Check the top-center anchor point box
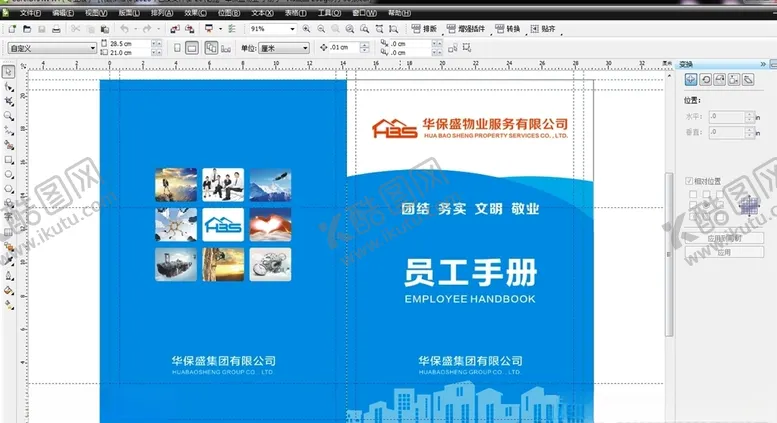 pos(707,194)
